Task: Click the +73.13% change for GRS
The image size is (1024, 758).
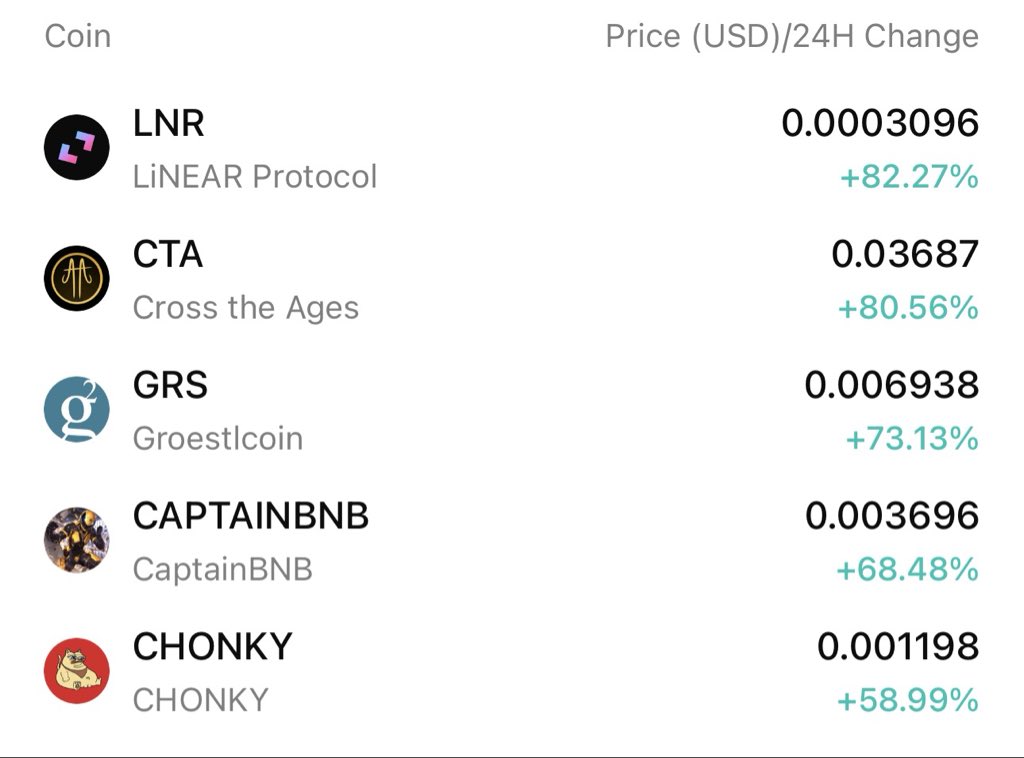Action: pyautogui.click(x=911, y=439)
